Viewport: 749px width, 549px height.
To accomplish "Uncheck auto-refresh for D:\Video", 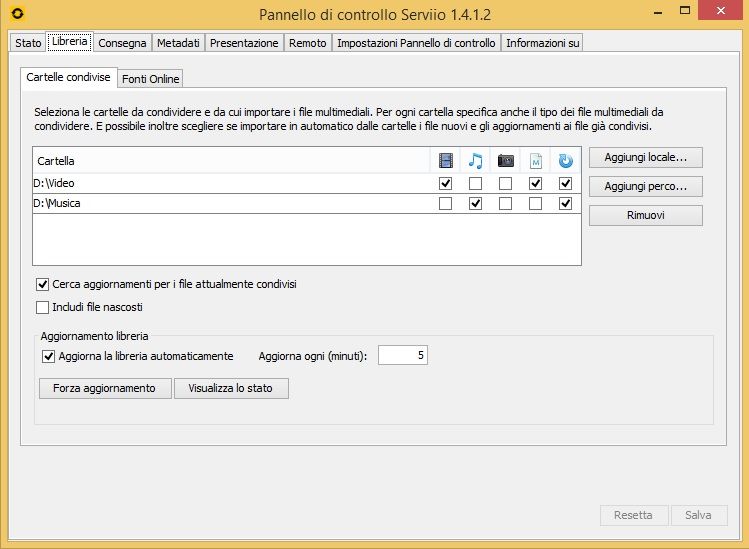I will click(x=566, y=183).
